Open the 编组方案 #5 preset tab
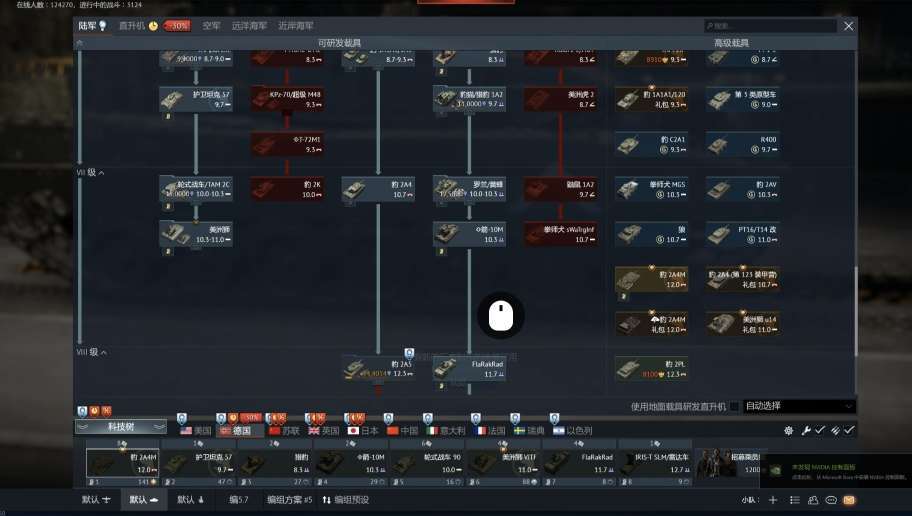This screenshot has height=516, width=912. [x=289, y=500]
